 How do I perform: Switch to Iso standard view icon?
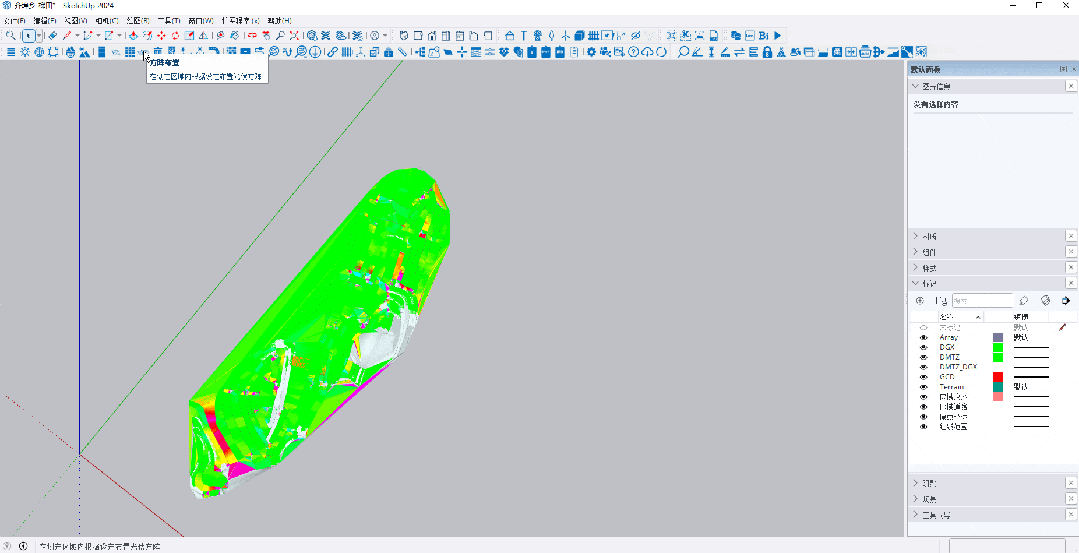click(x=403, y=35)
